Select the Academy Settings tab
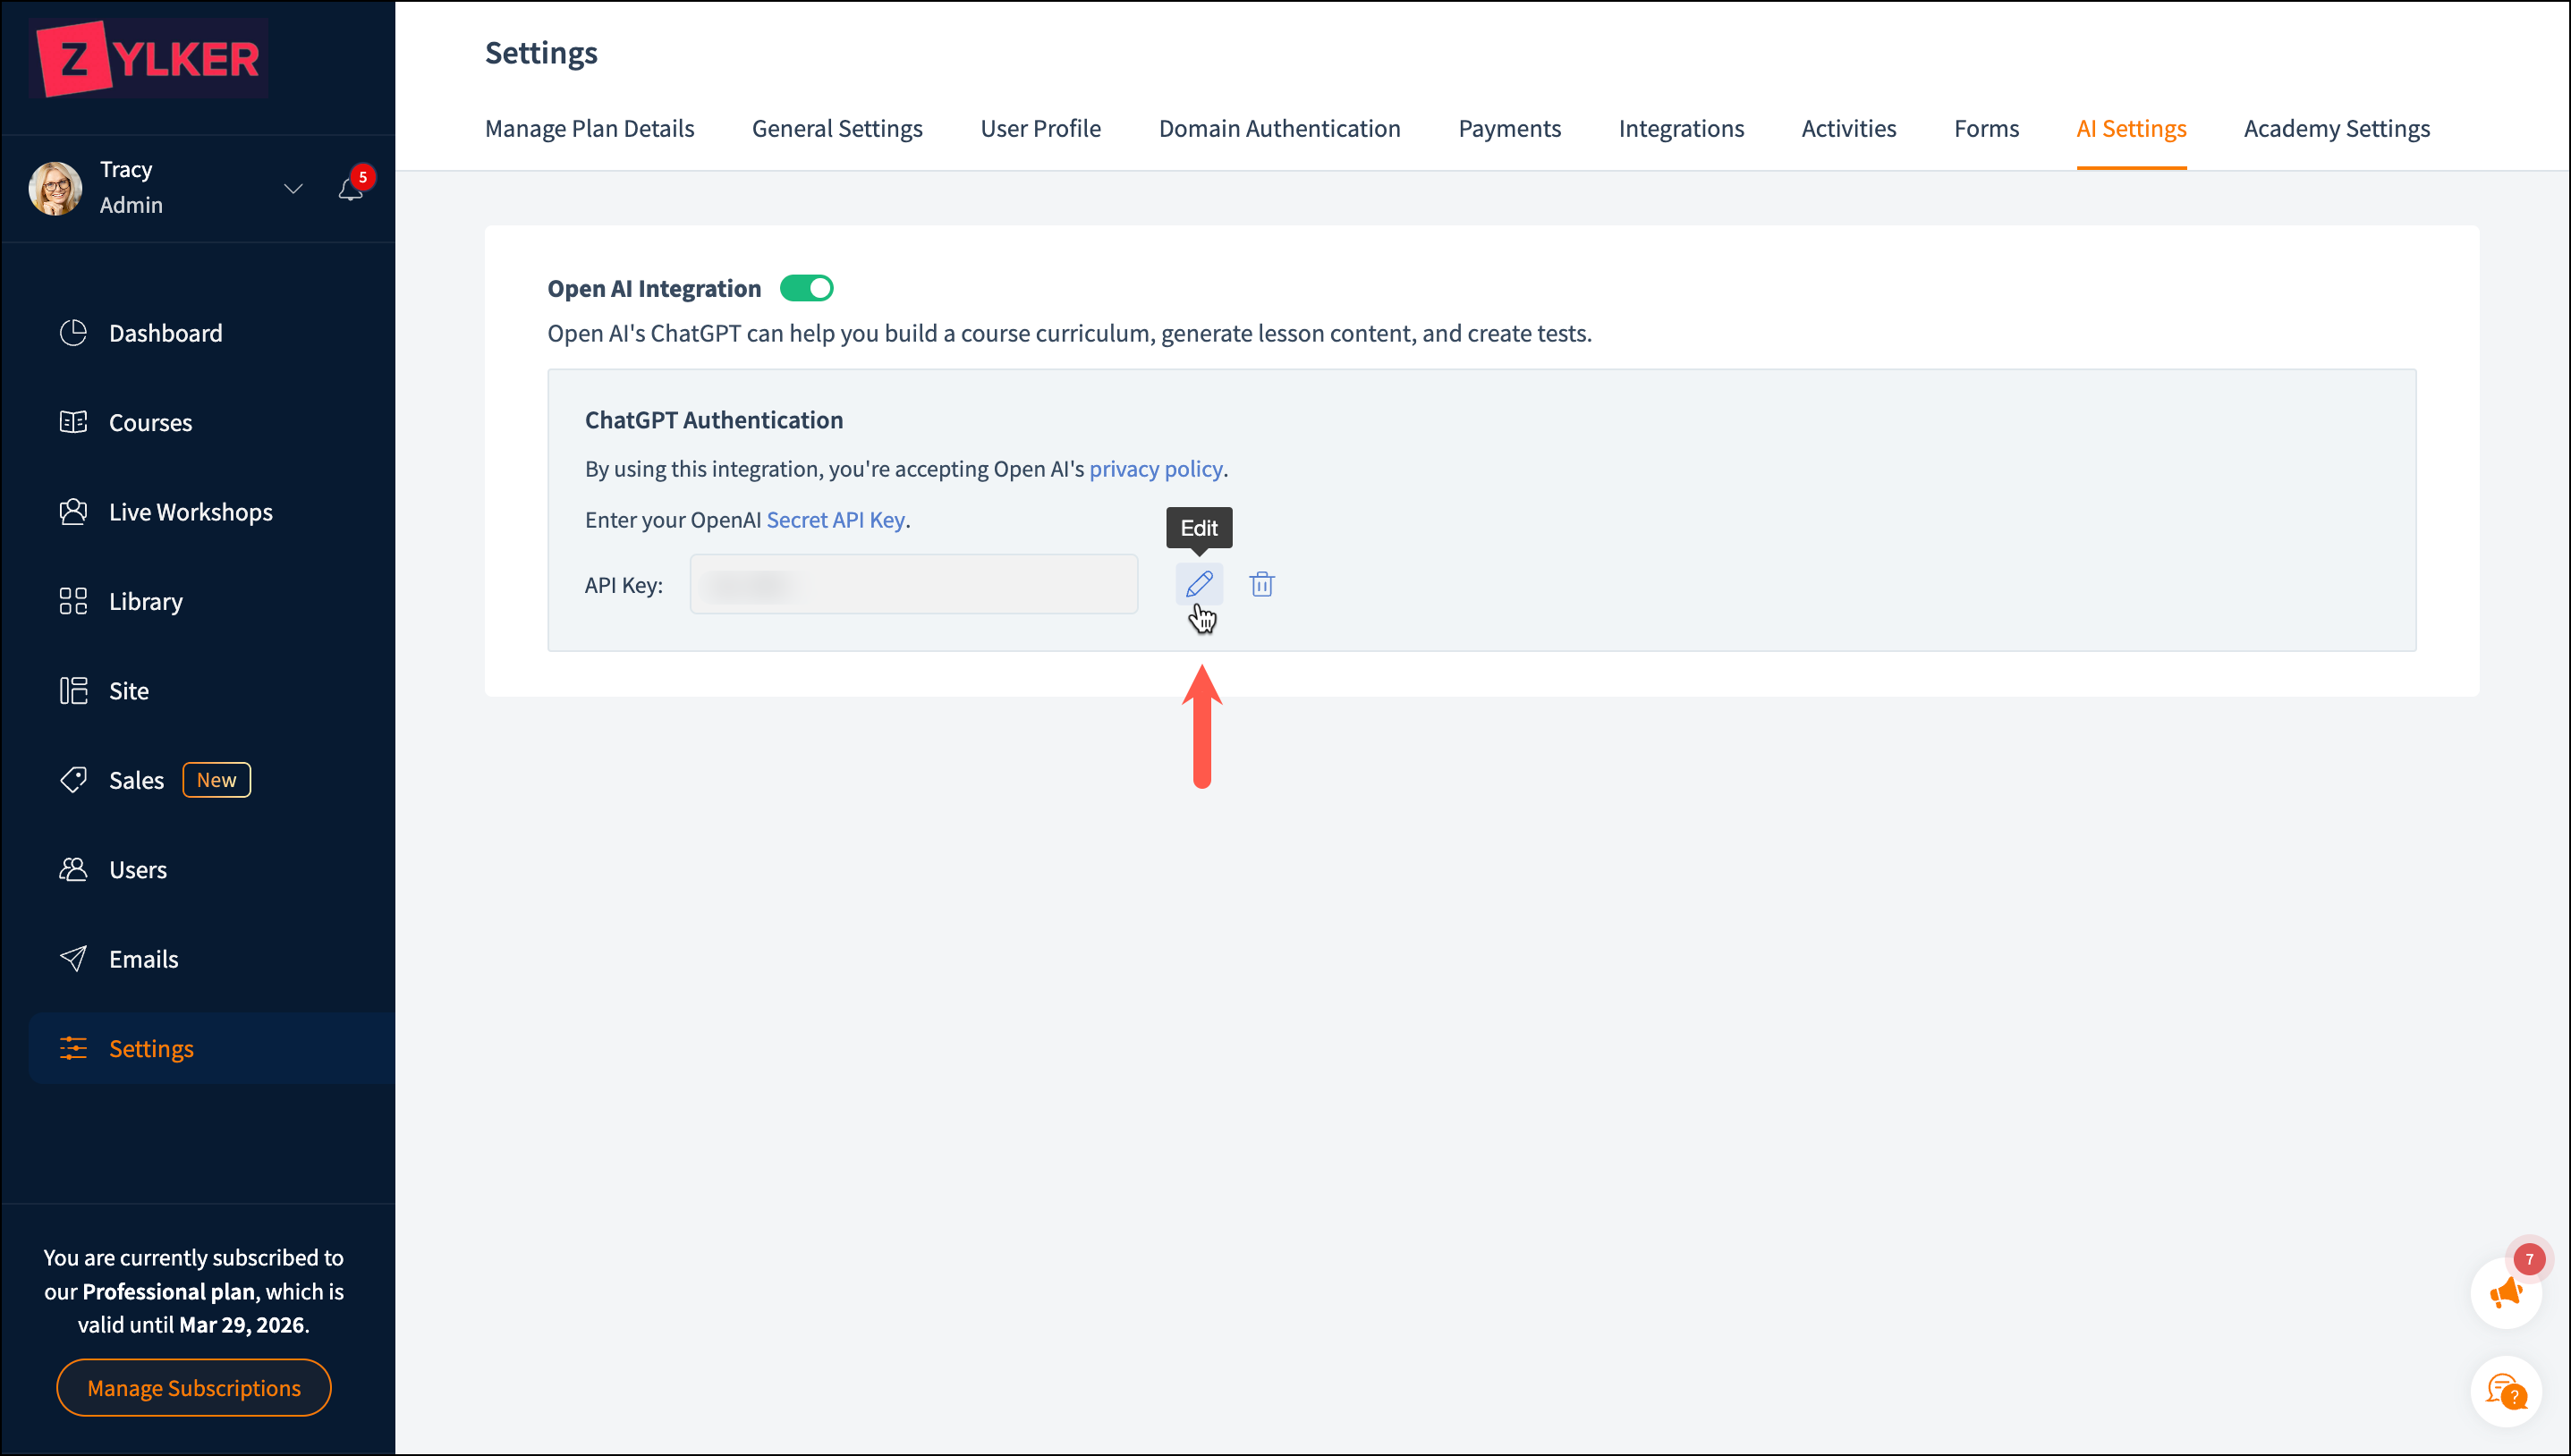The width and height of the screenshot is (2571, 1456). tap(2336, 128)
